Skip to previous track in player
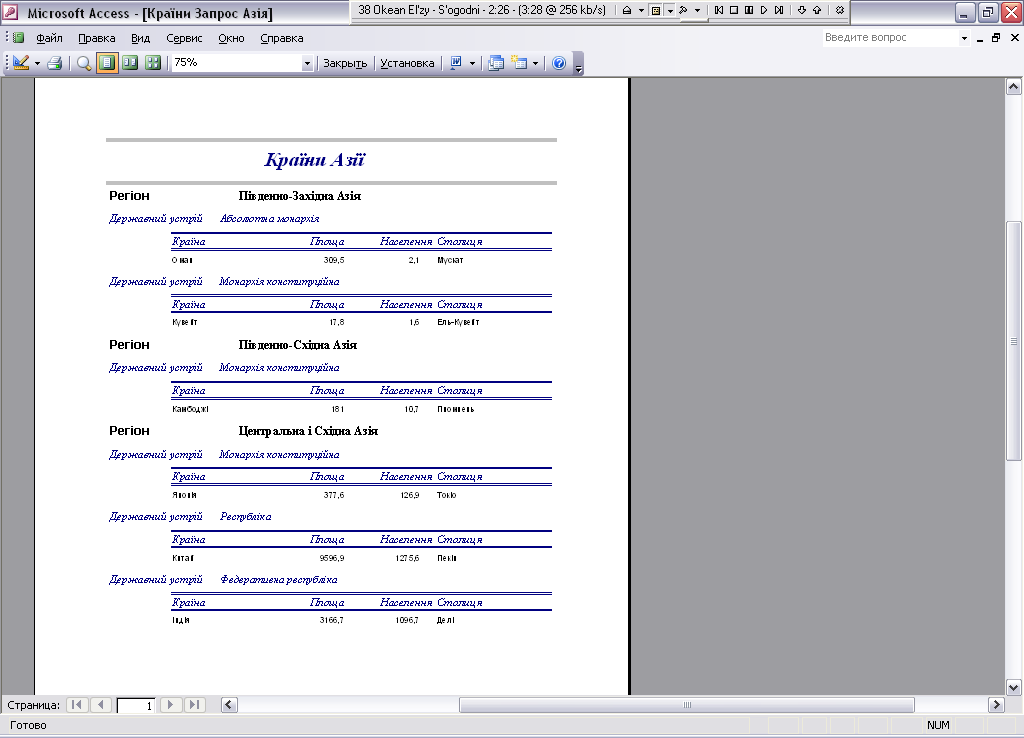The height and width of the screenshot is (738, 1024). click(718, 10)
